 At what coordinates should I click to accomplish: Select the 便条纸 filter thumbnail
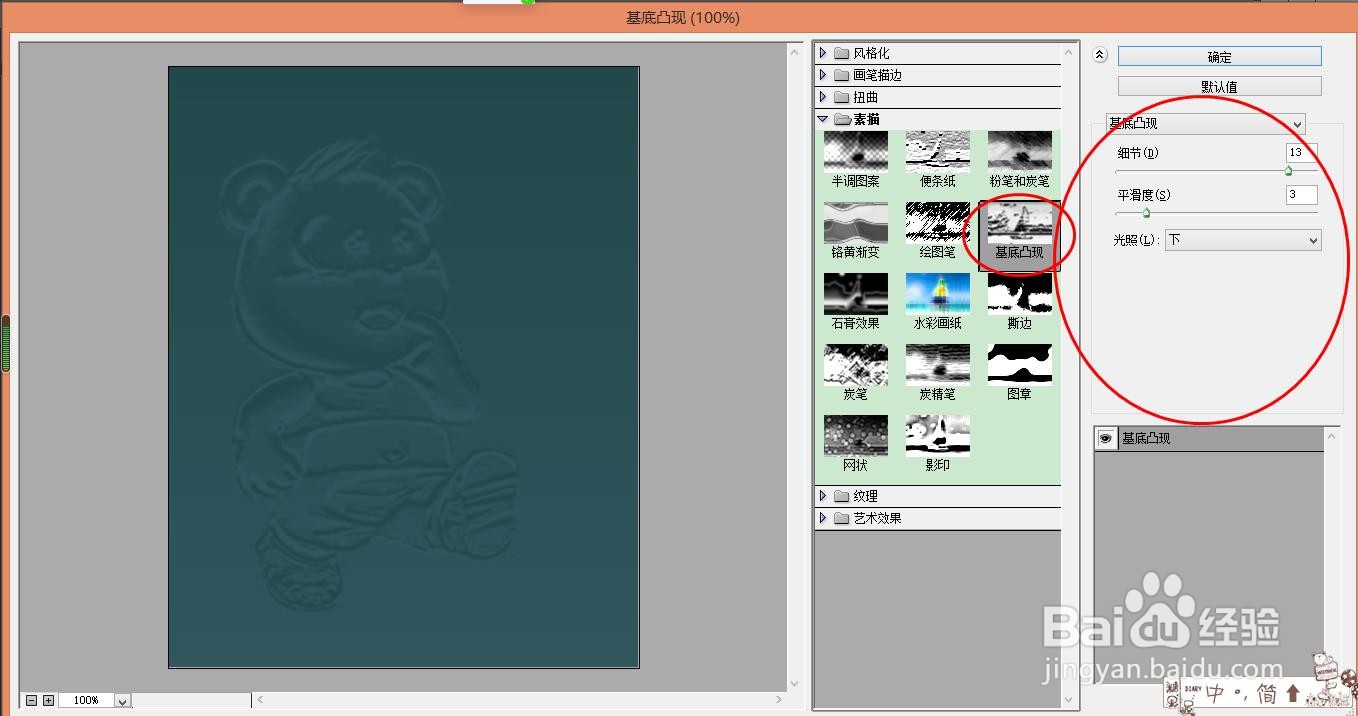click(x=937, y=151)
